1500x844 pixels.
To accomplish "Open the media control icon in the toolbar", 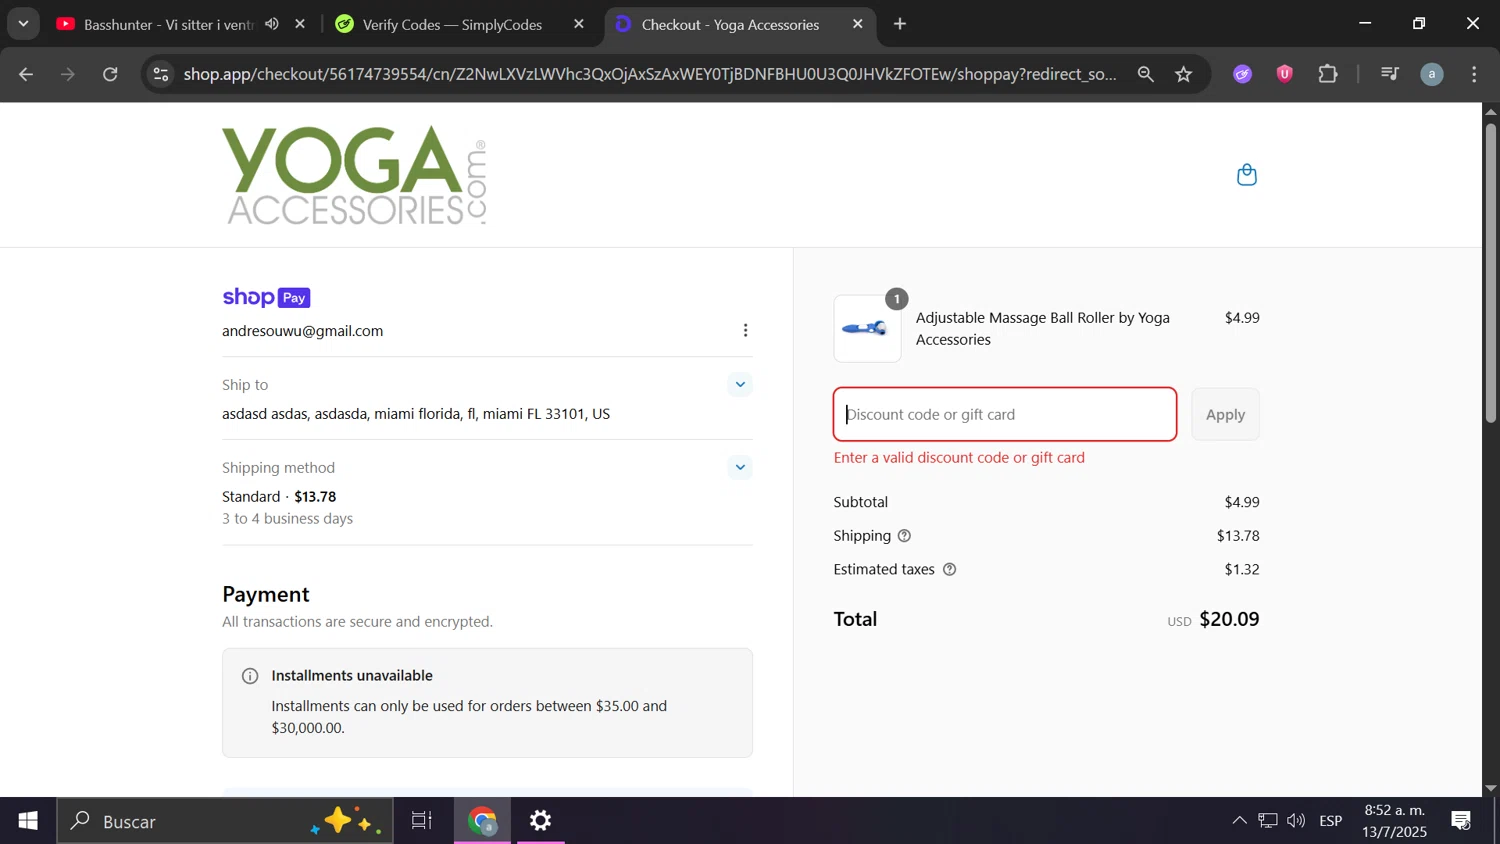I will click(x=1389, y=74).
